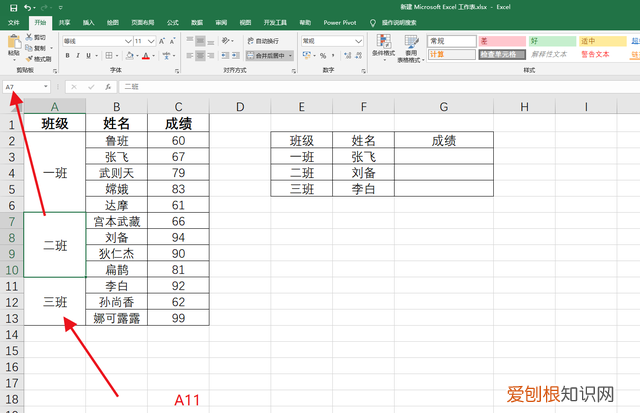Image resolution: width=640 pixels, height=413 pixels.
Task: Apply the Normal (常规) cell style
Action: click(x=452, y=41)
